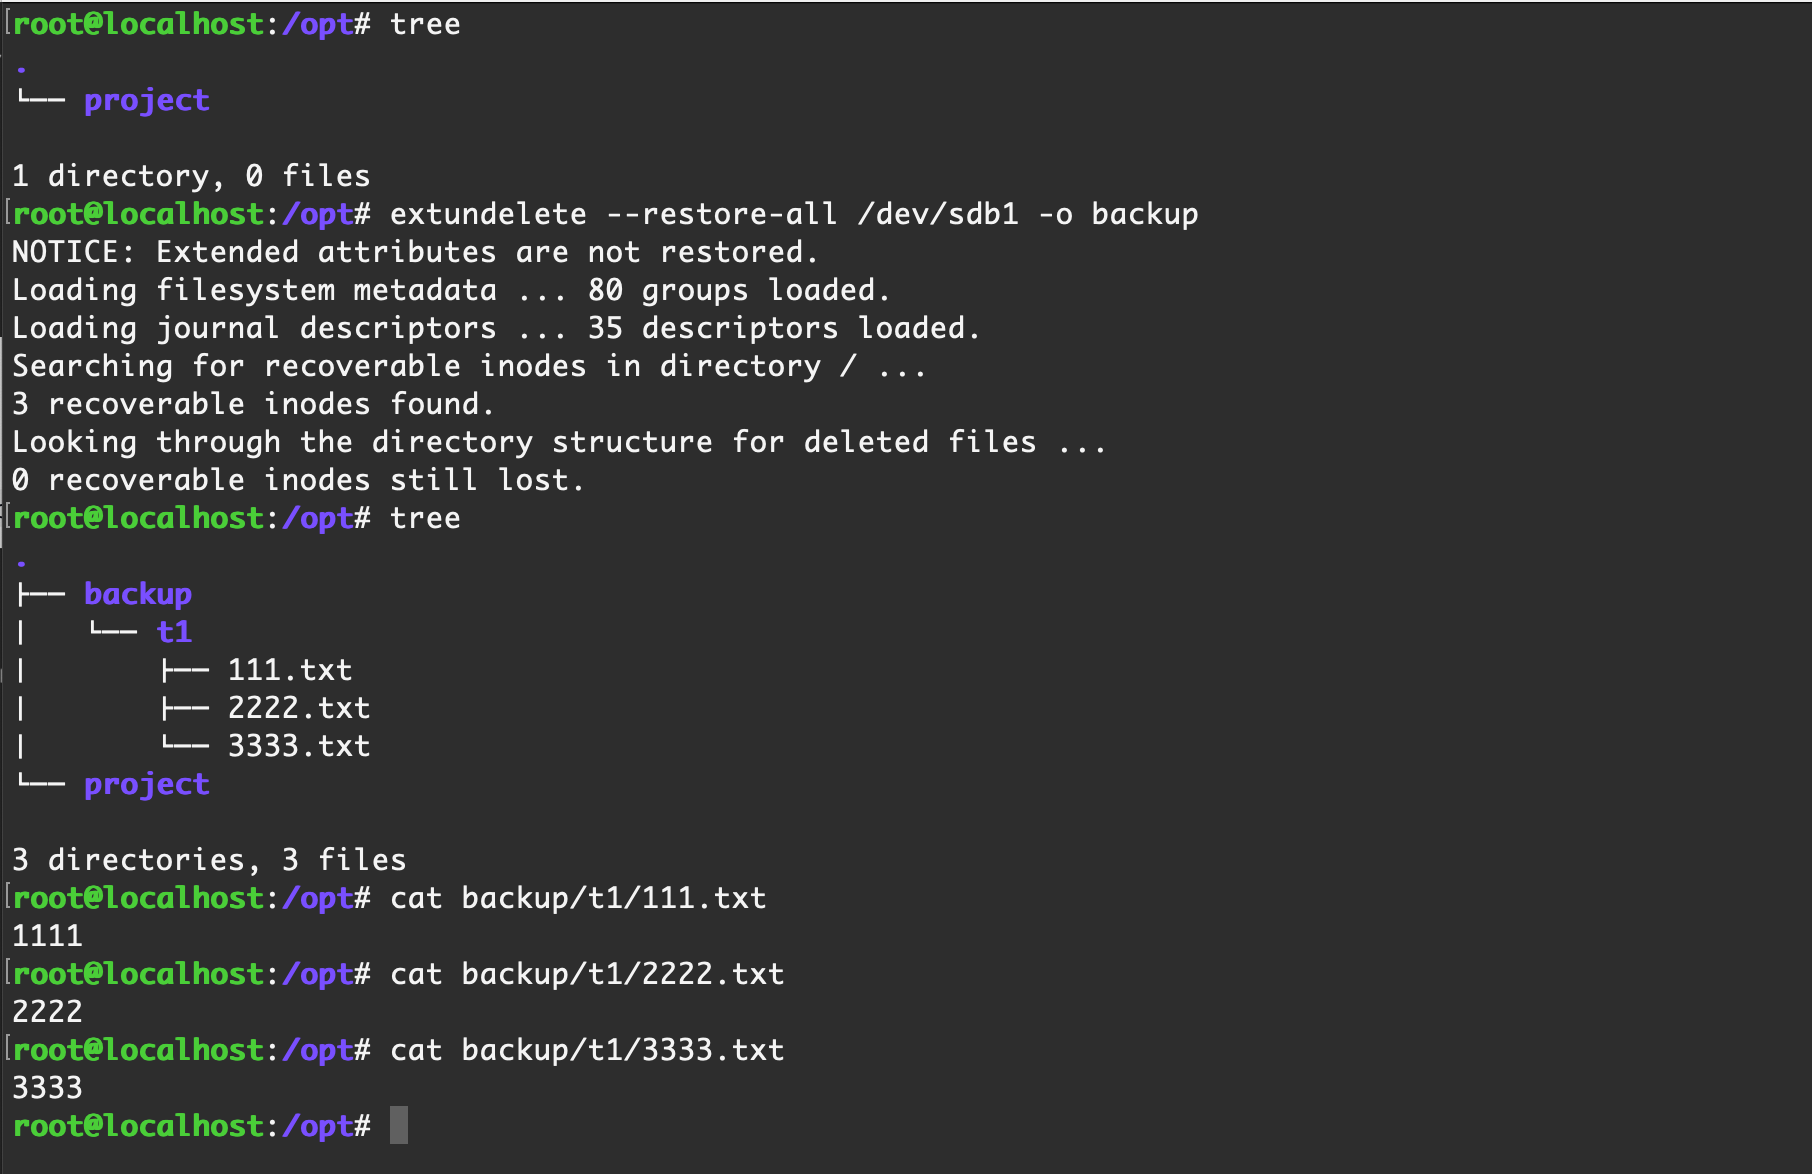Click the output line reading 3333
Screen dimensions: 1812x1174
47,1088
